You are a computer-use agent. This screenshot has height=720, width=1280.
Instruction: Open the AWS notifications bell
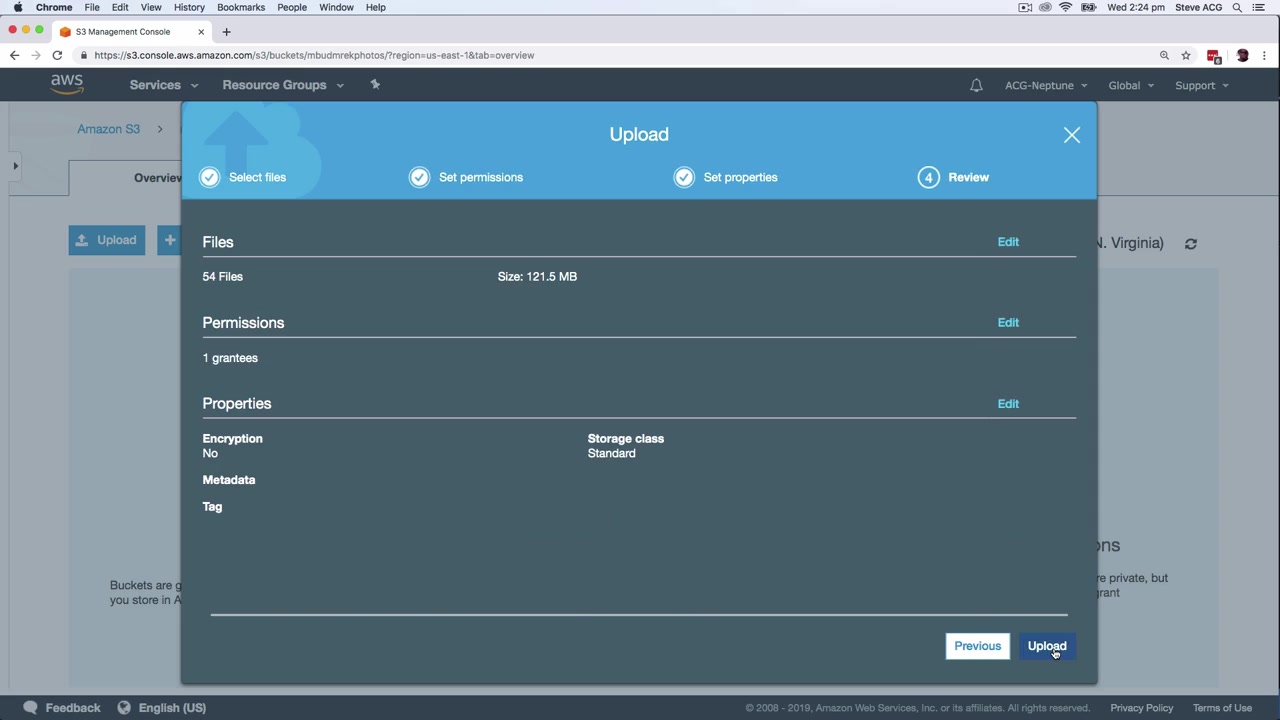976,85
